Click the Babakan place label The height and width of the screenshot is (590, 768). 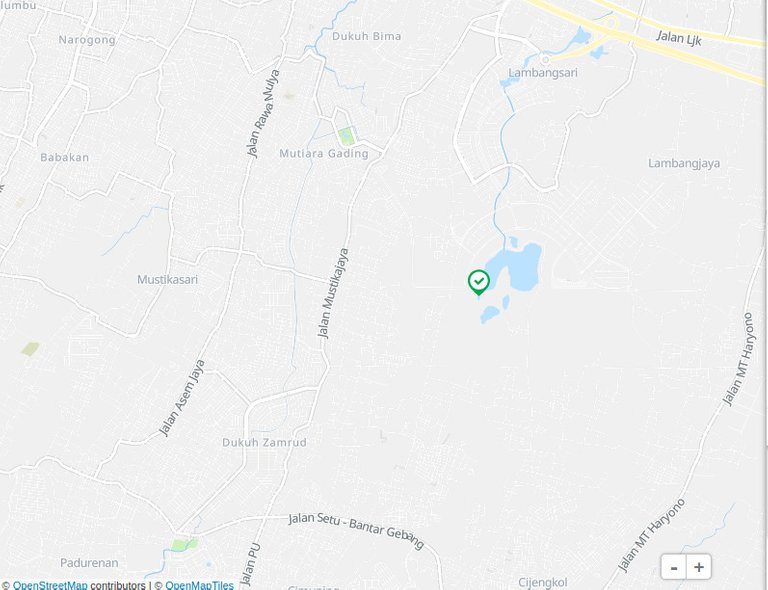tap(65, 157)
